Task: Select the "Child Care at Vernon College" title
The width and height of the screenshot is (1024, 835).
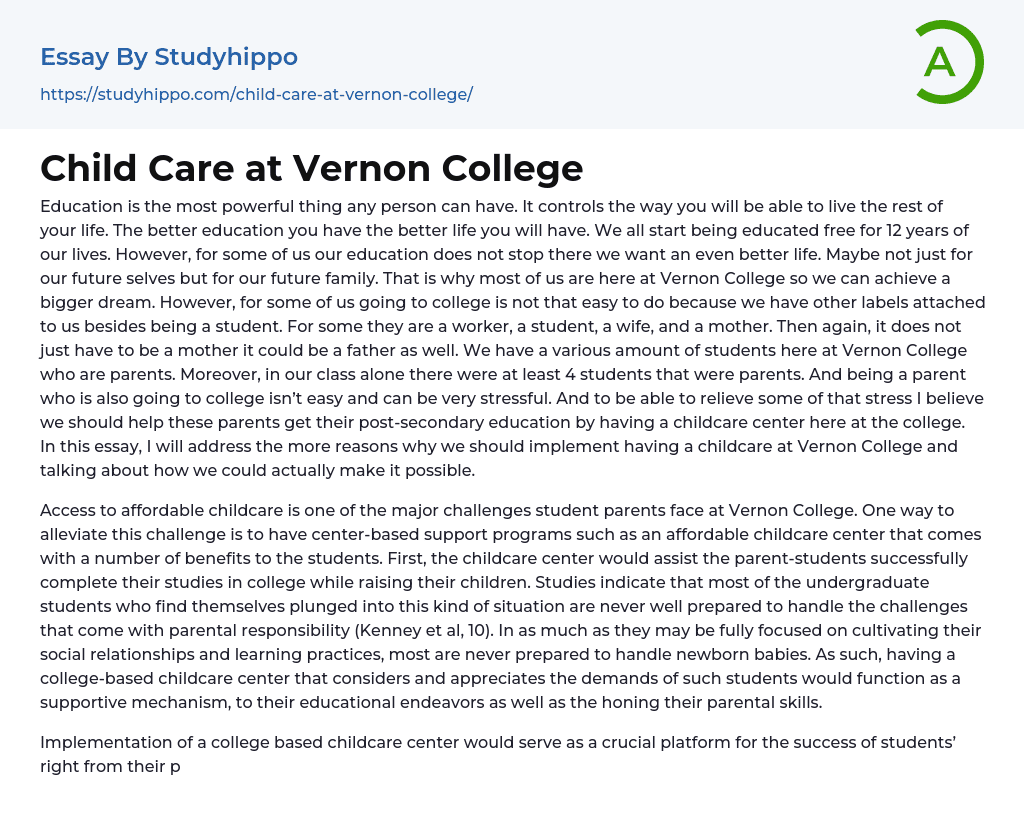Action: [311, 167]
